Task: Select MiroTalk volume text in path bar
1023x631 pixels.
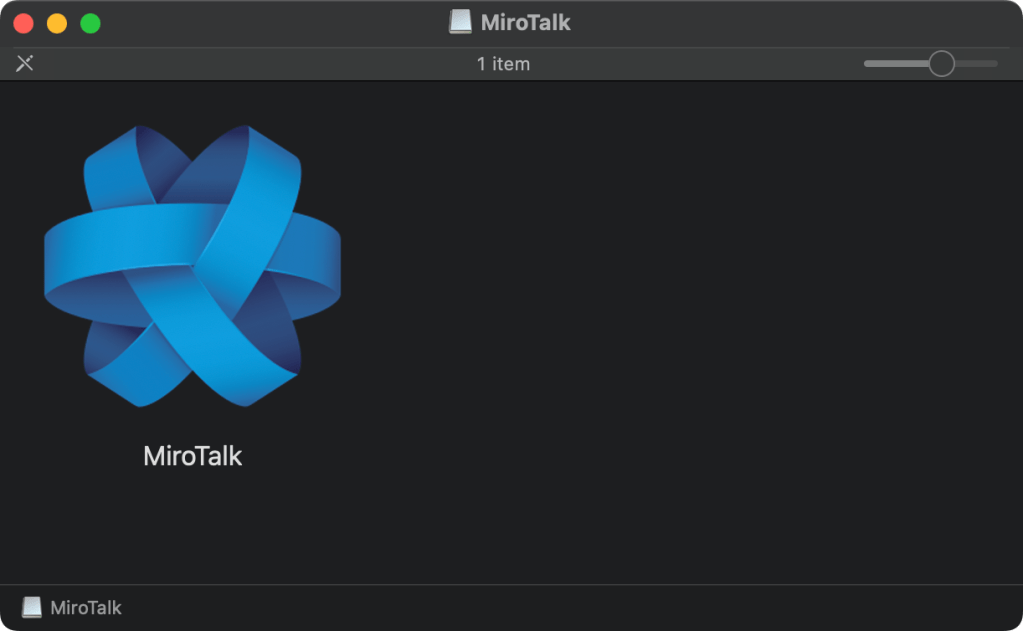Action: pos(86,607)
